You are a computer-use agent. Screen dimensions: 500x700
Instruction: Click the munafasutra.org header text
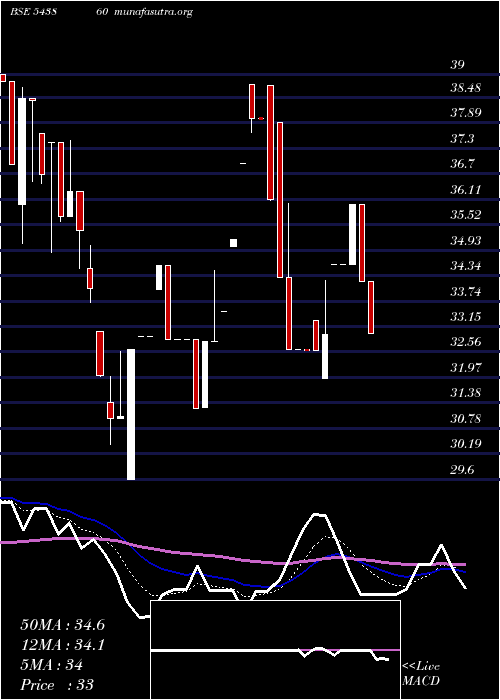[153, 12]
